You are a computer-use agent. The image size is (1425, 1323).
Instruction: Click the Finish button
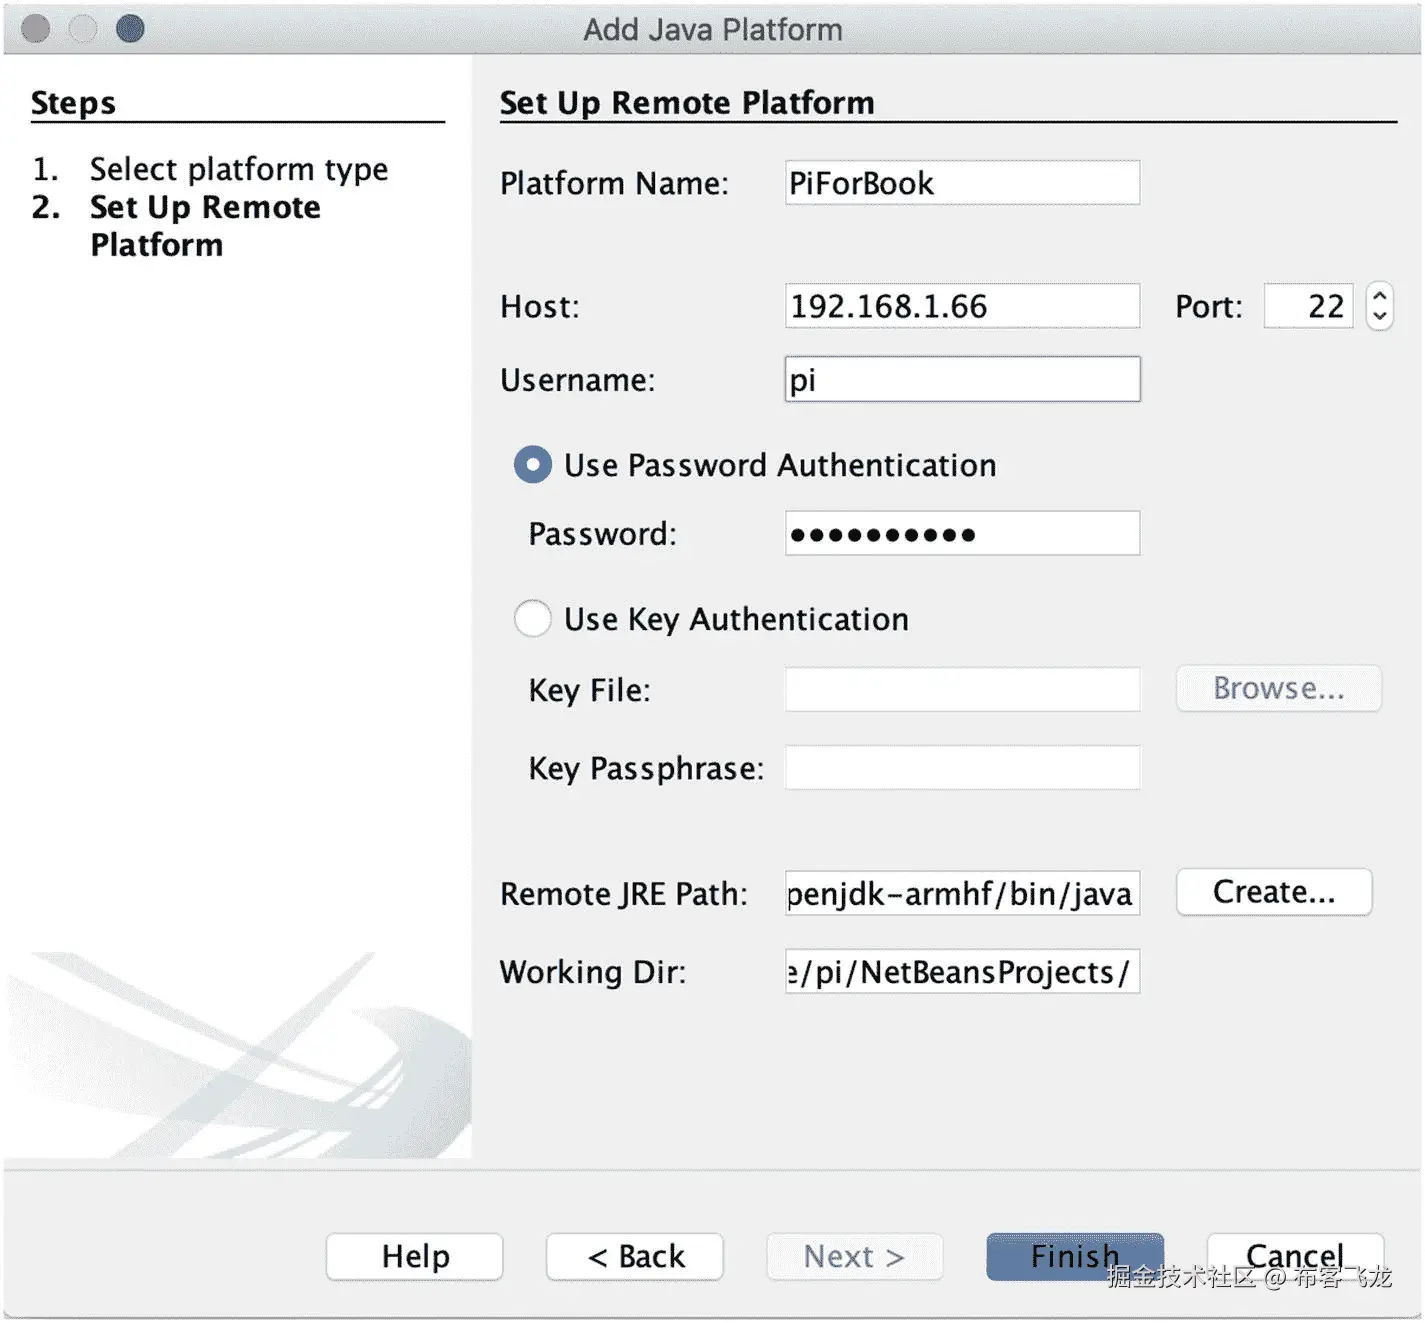tap(1074, 1256)
